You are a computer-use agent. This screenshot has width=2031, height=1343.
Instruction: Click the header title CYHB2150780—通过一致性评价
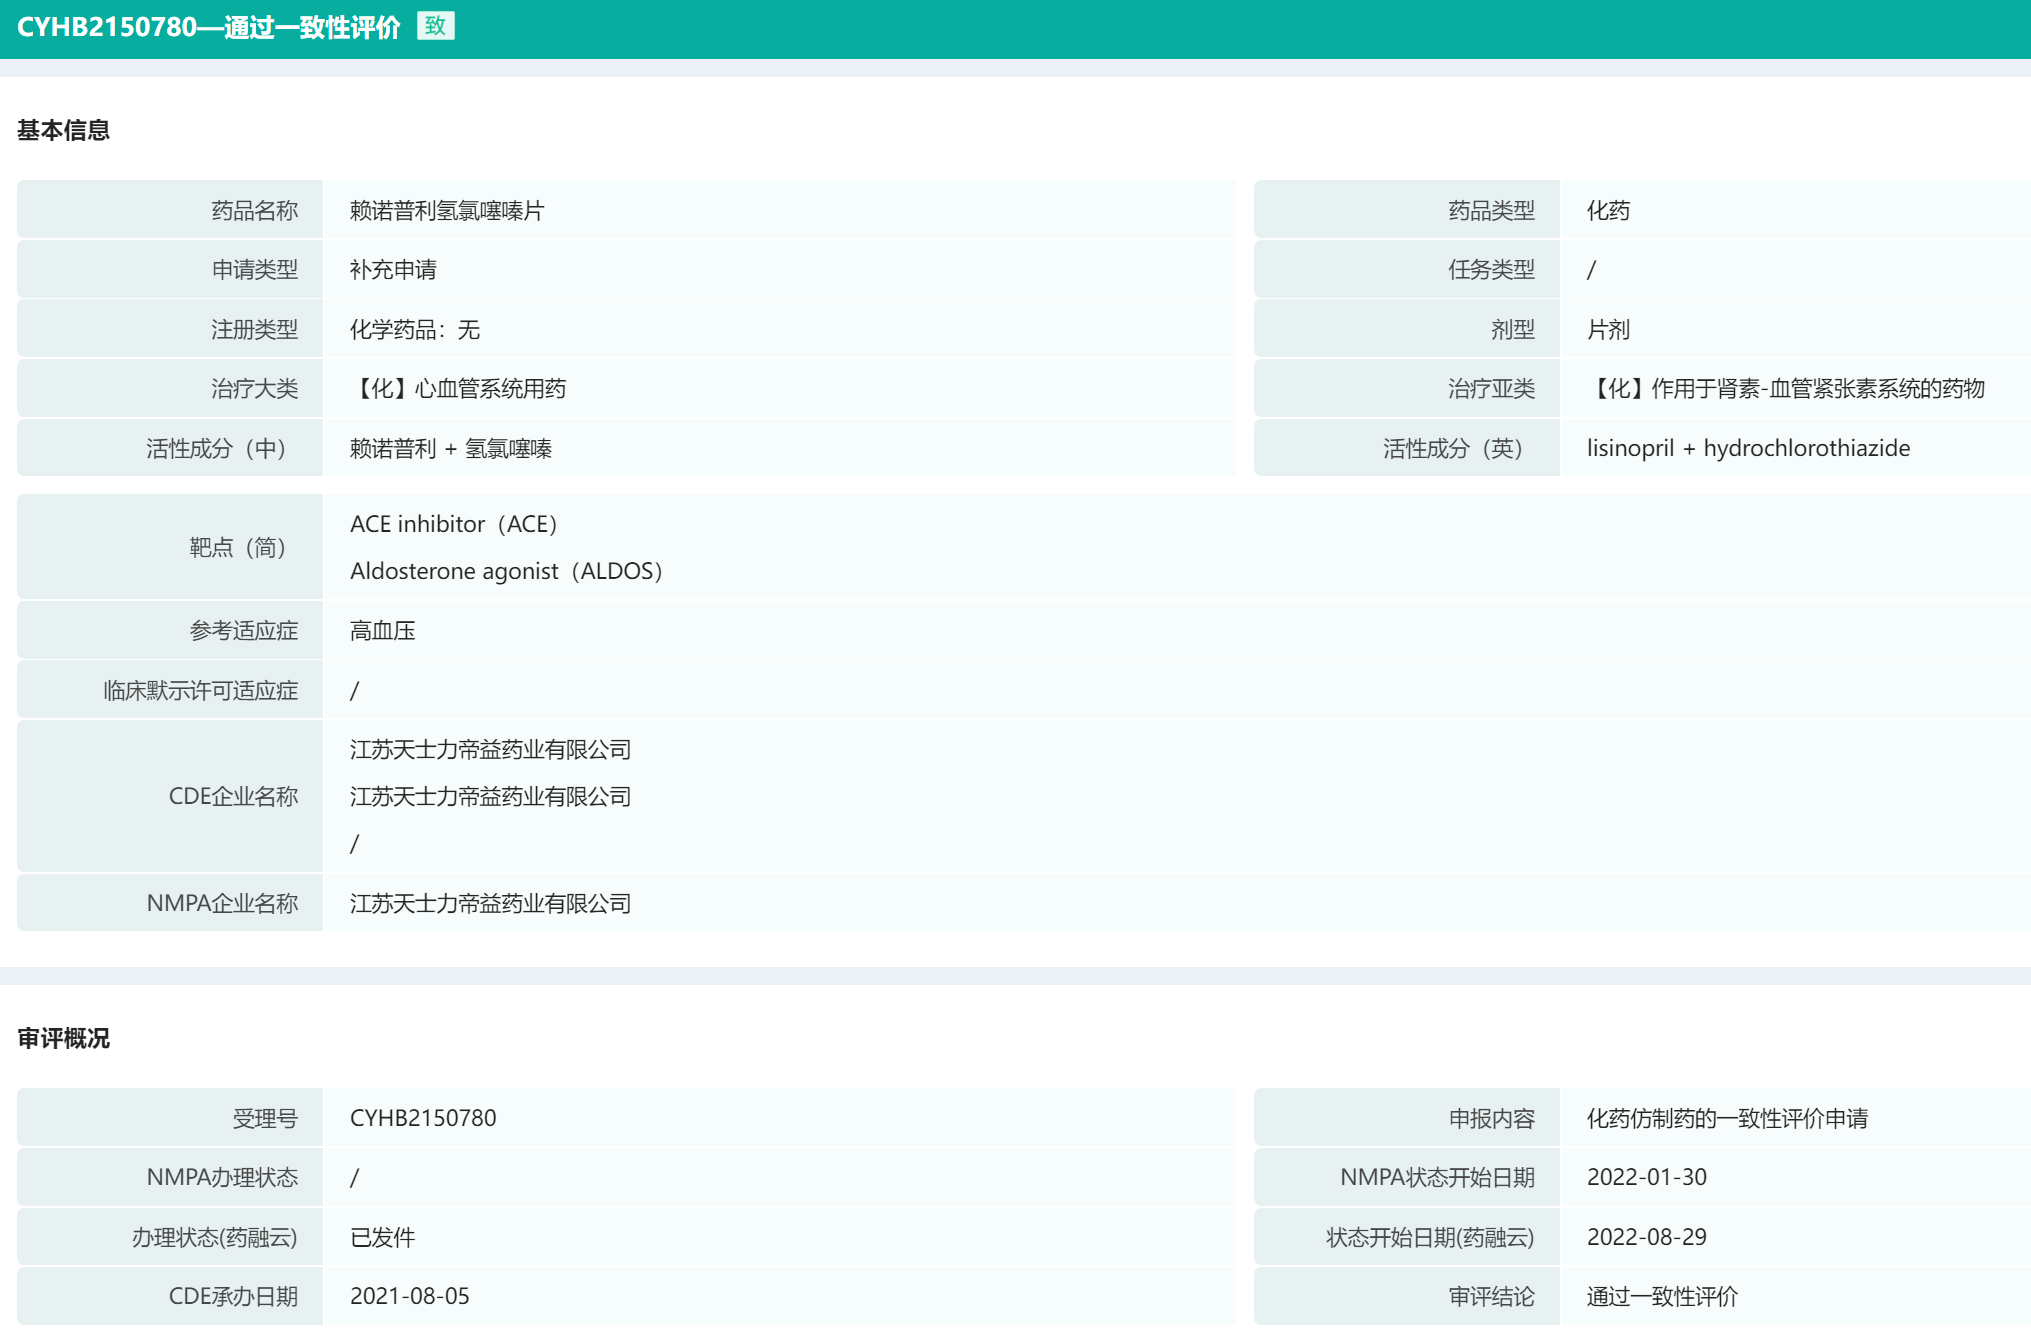pyautogui.click(x=208, y=27)
